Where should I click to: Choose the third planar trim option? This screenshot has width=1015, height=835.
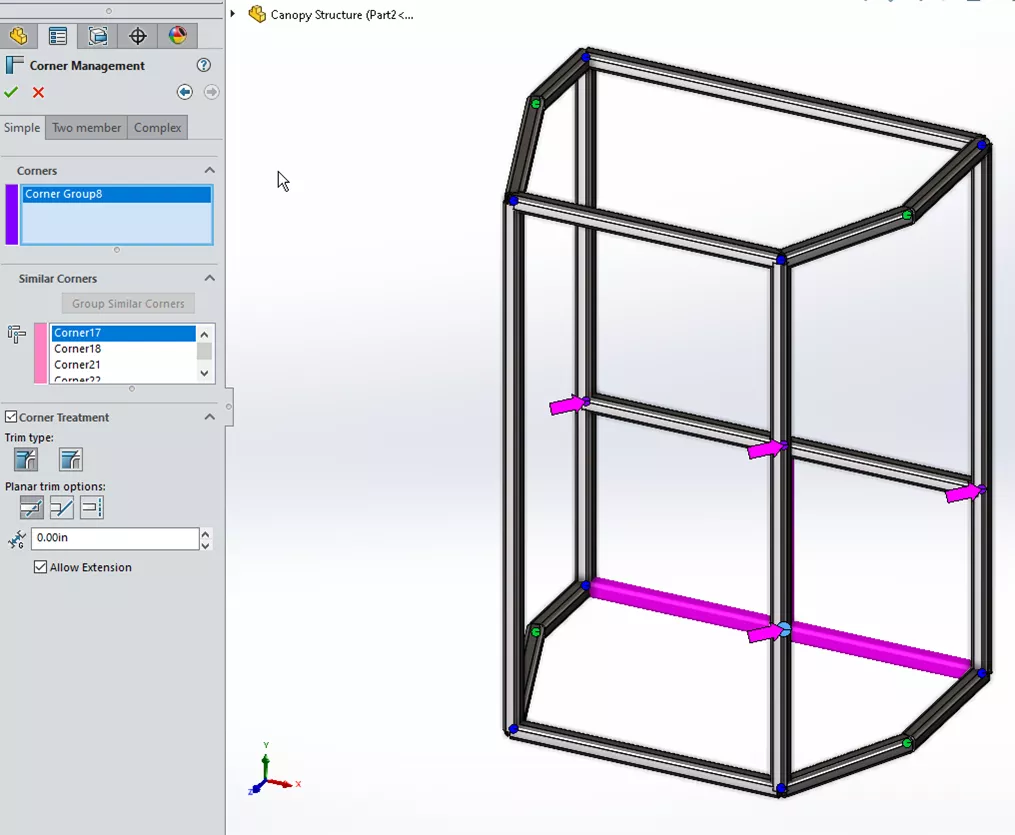pyautogui.click(x=92, y=508)
